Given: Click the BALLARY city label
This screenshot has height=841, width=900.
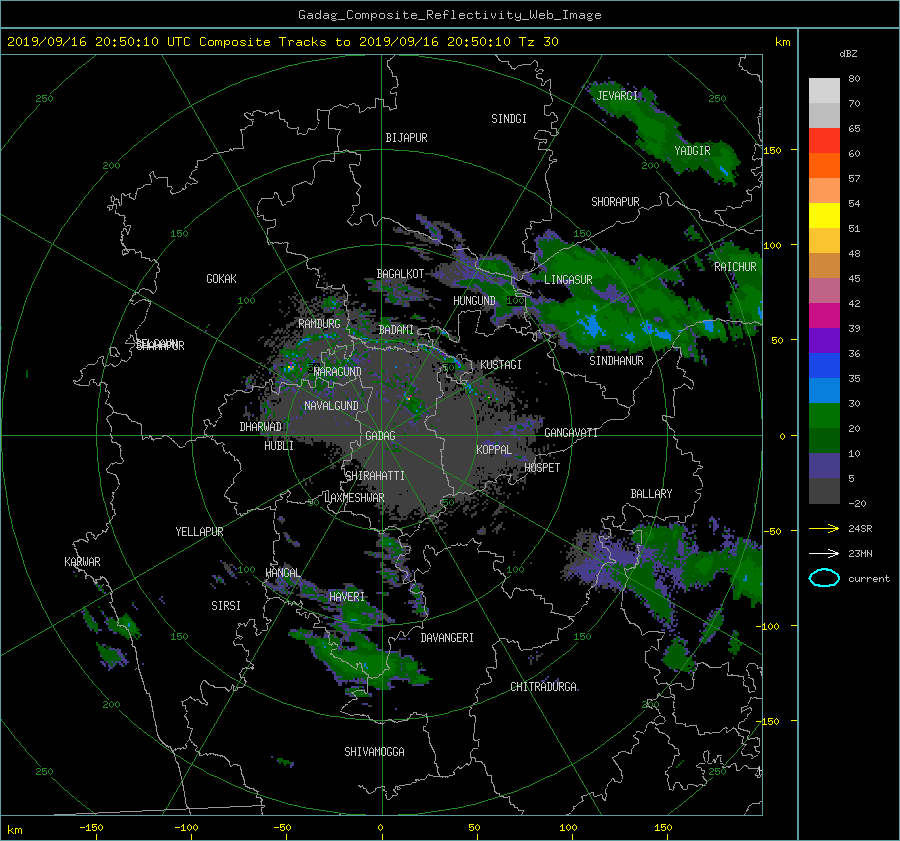Looking at the screenshot, I should tap(651, 494).
